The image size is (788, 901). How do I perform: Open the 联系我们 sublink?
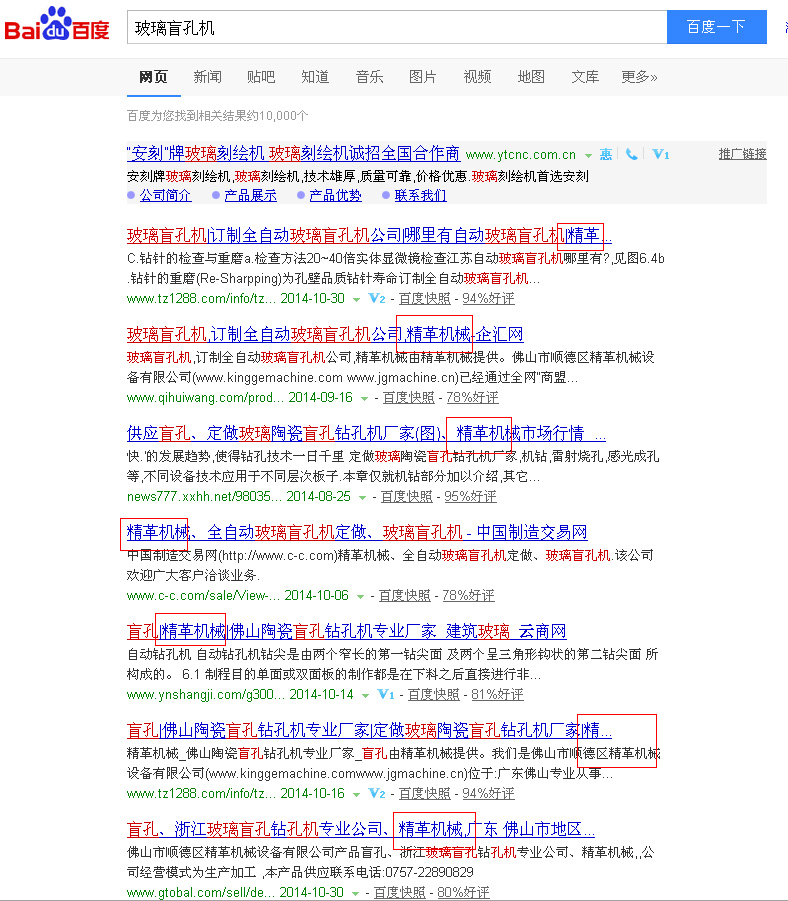[420, 195]
